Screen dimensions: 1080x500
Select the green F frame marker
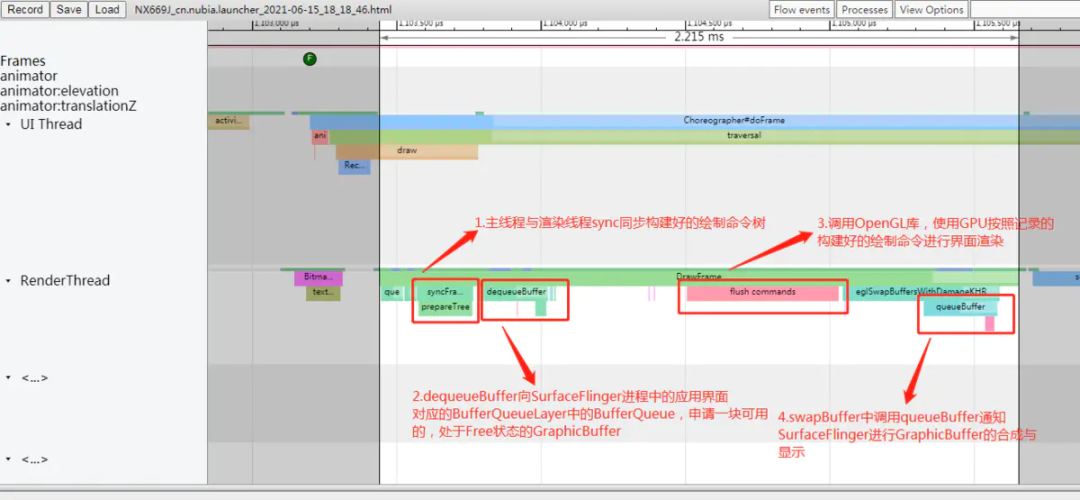(309, 59)
